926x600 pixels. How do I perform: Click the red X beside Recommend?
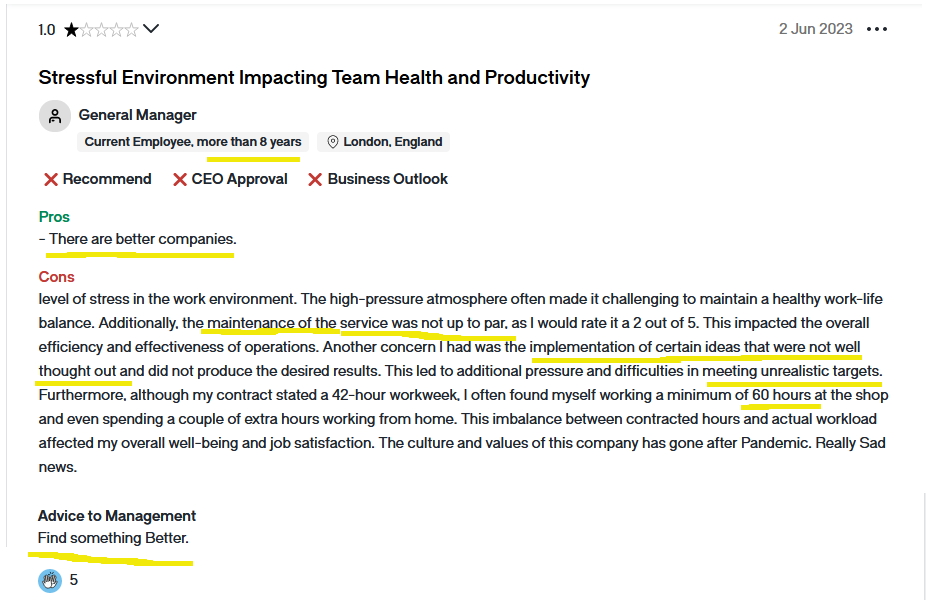pos(50,180)
